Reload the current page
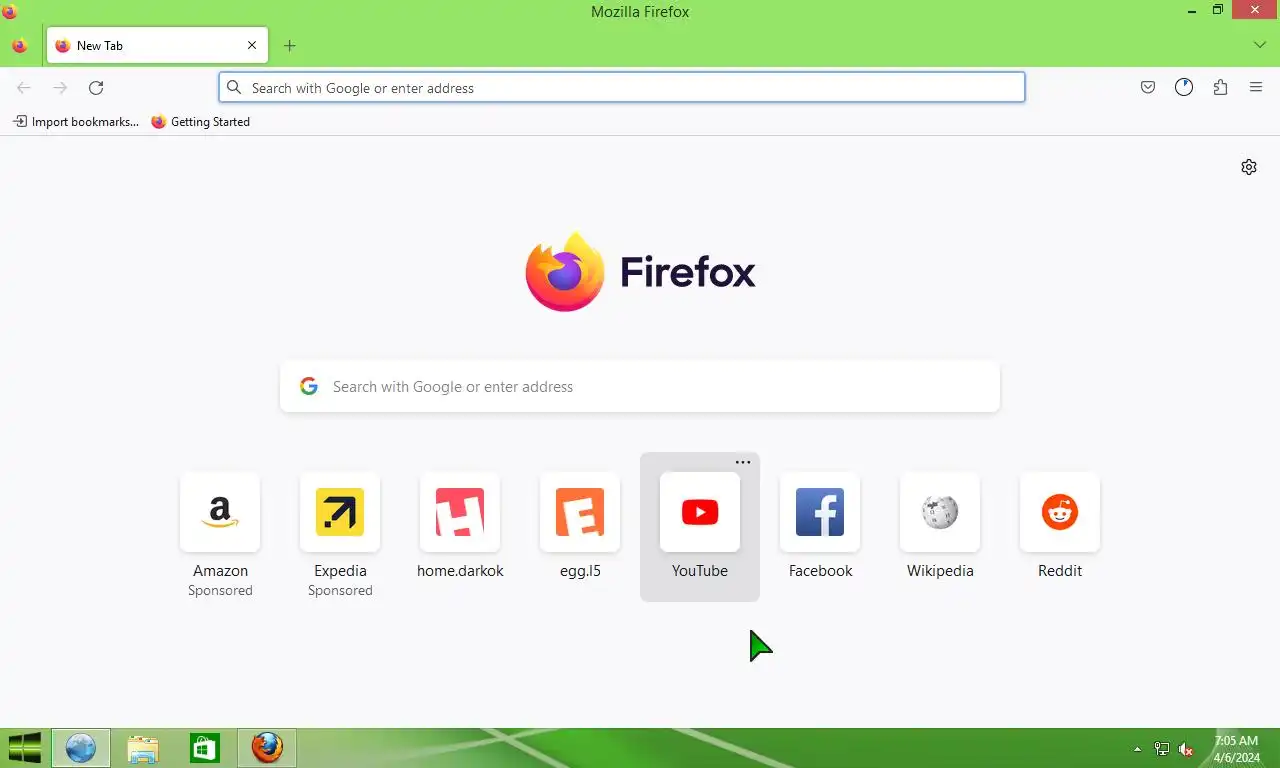The height and width of the screenshot is (768, 1280). point(96,88)
